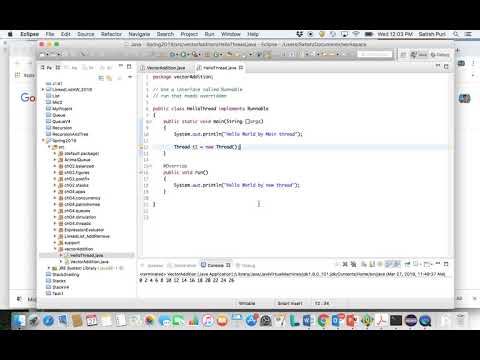Open the Refactor menu
This screenshot has height=360, width=480.
click(x=111, y=34)
